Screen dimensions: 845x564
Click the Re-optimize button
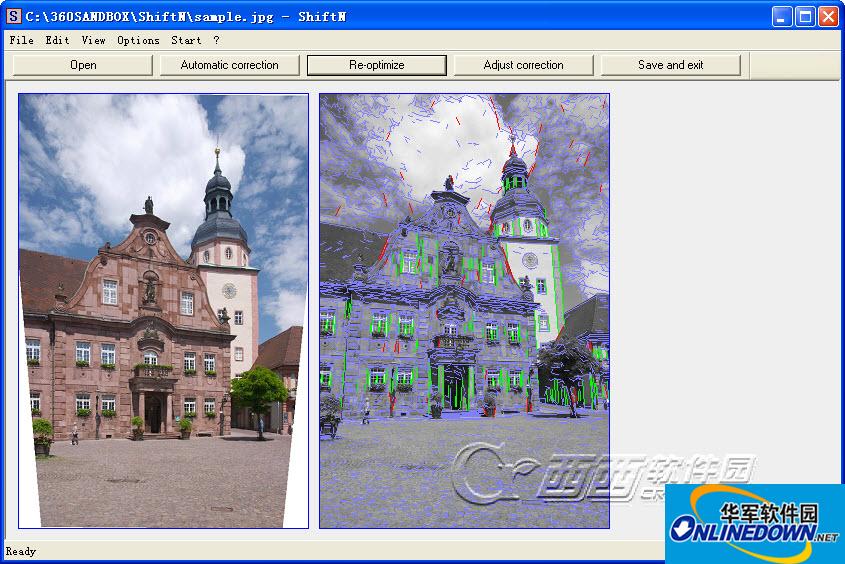[377, 65]
